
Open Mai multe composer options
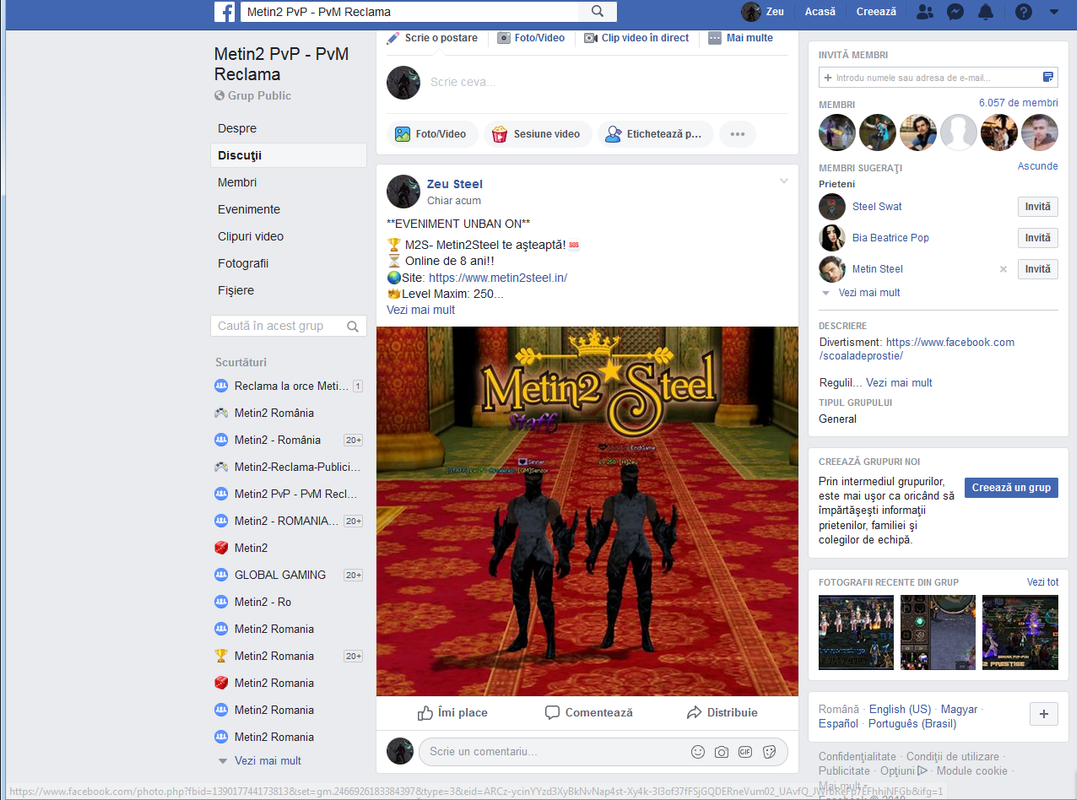click(x=740, y=38)
